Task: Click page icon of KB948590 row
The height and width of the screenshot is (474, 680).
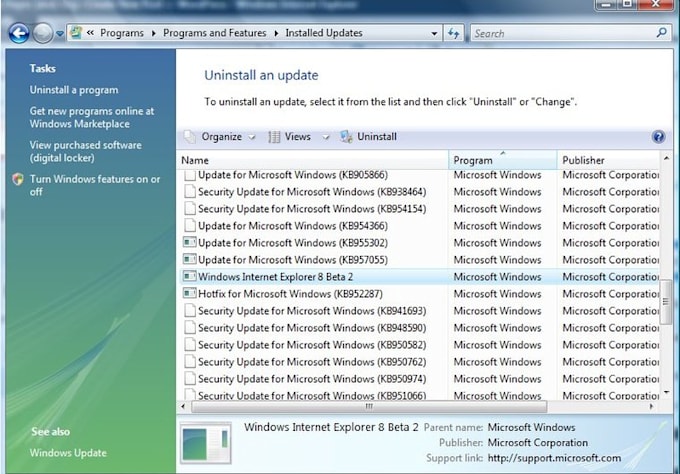Action: 190,327
